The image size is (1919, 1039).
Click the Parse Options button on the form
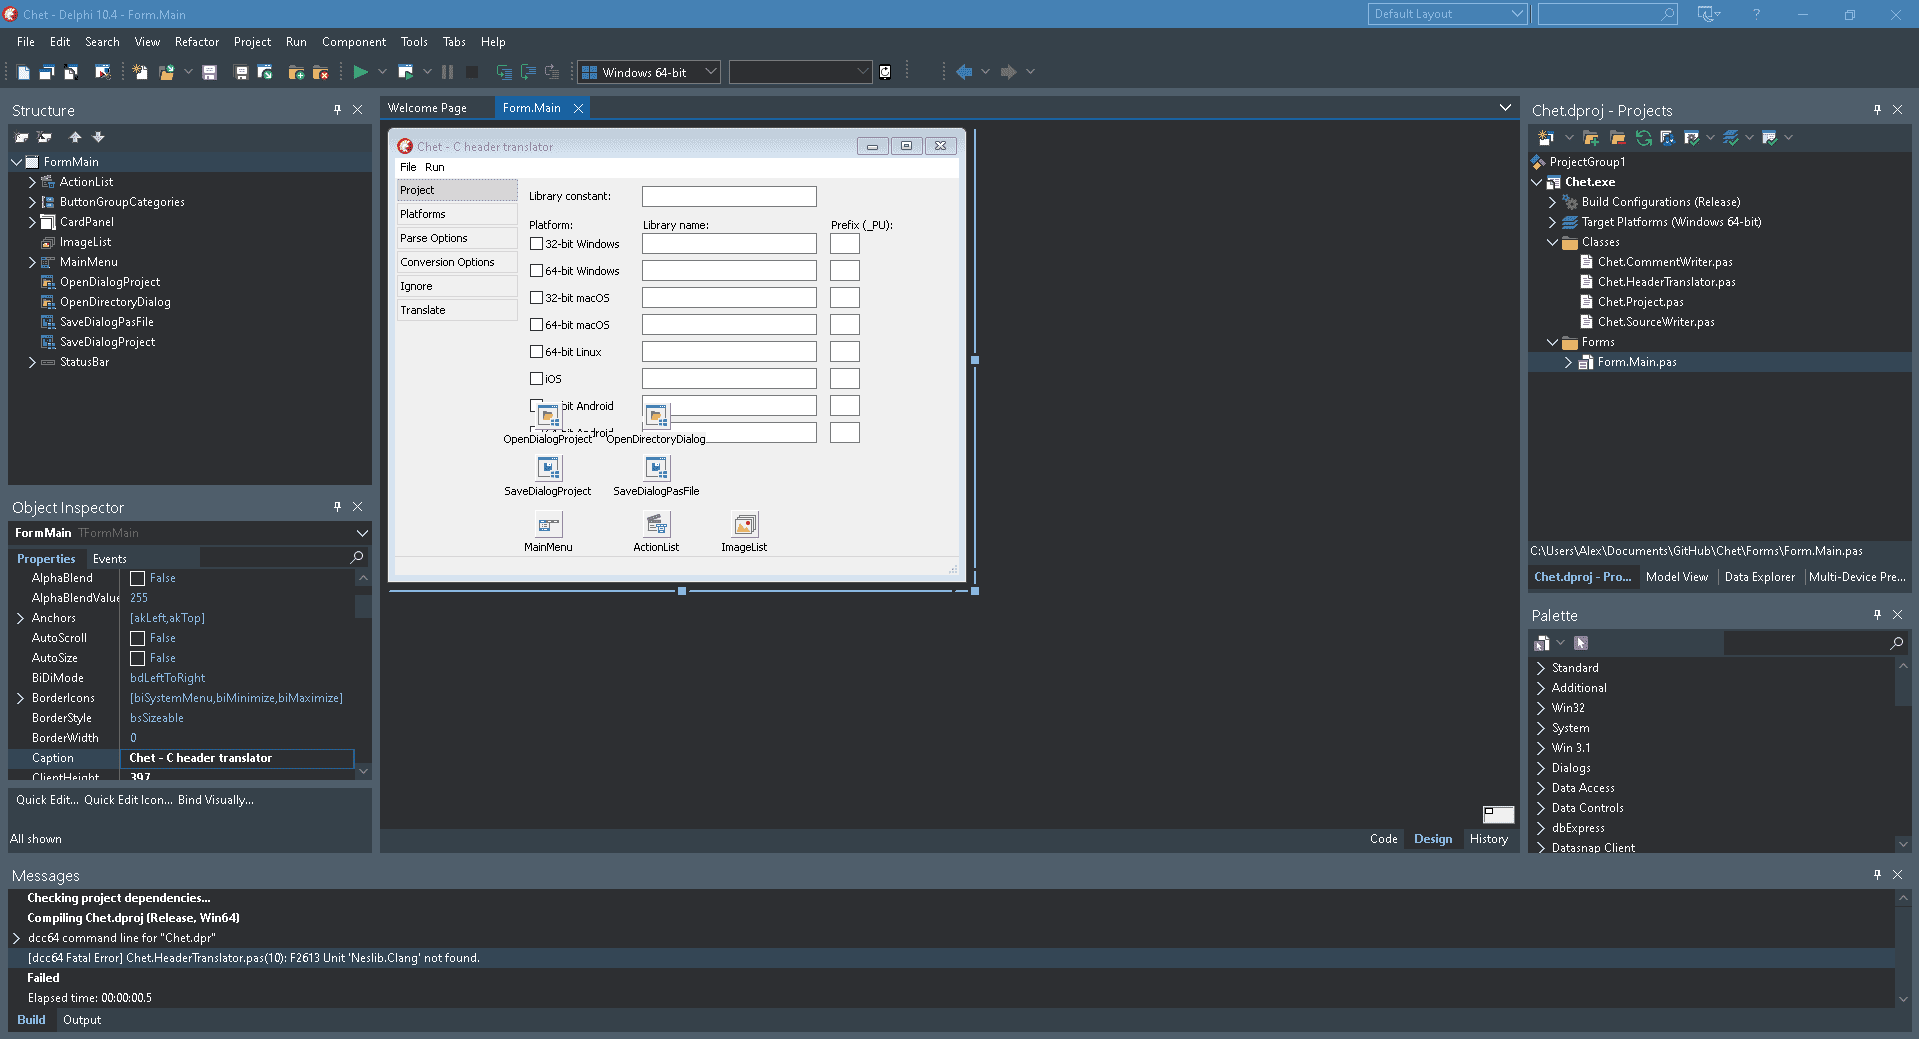click(457, 238)
